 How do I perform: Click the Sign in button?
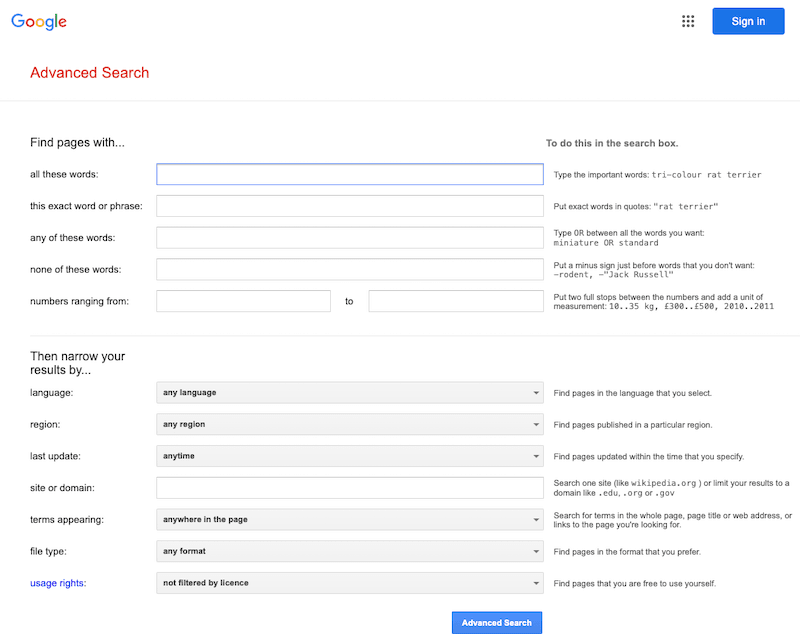click(748, 20)
